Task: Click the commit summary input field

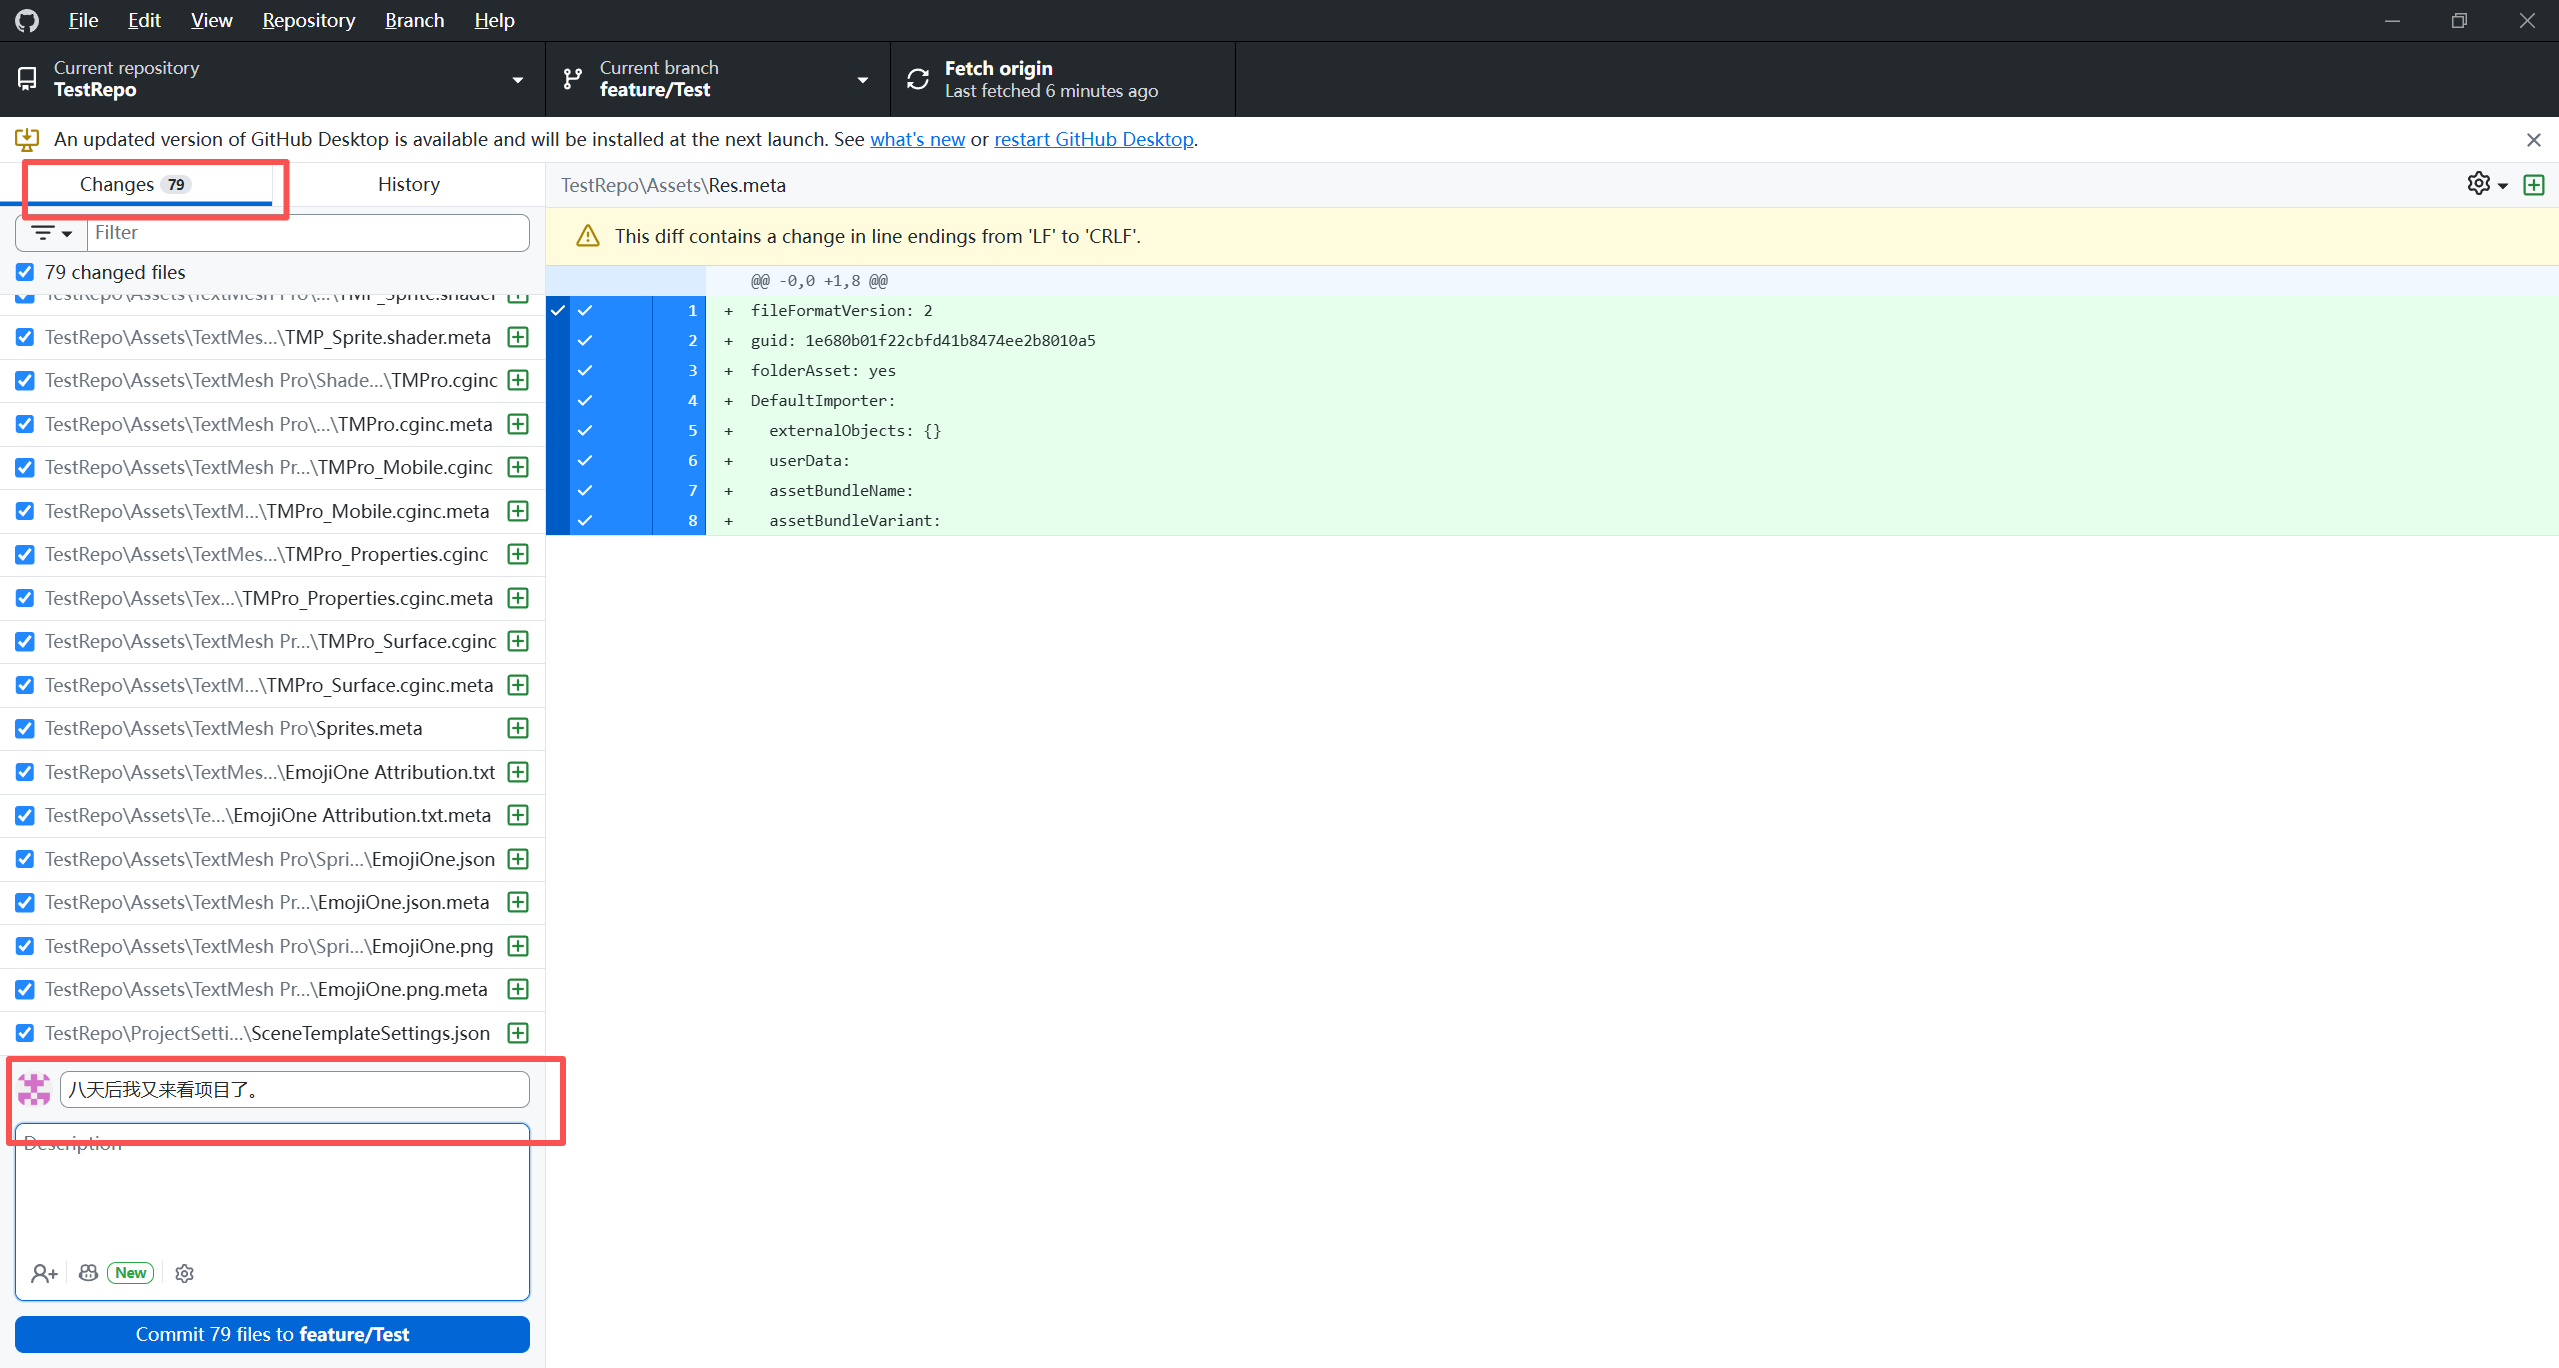Action: point(294,1089)
